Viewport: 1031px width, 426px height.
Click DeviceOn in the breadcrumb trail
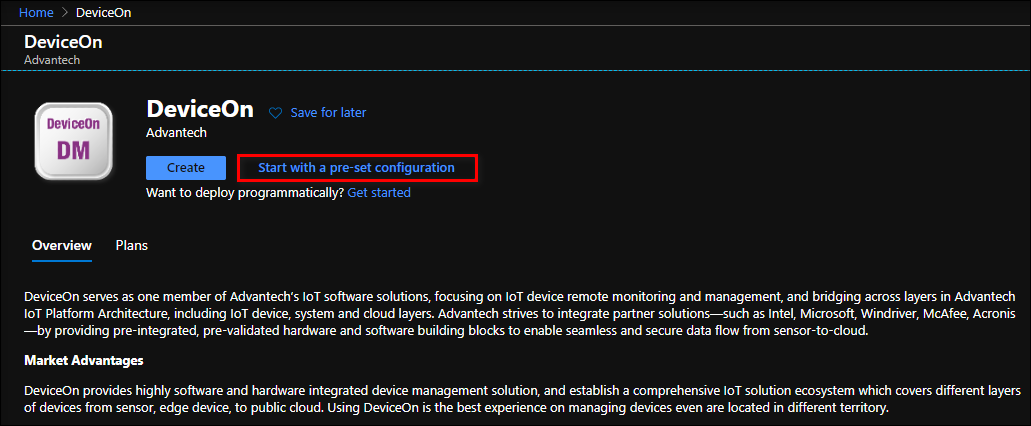[x=103, y=13]
